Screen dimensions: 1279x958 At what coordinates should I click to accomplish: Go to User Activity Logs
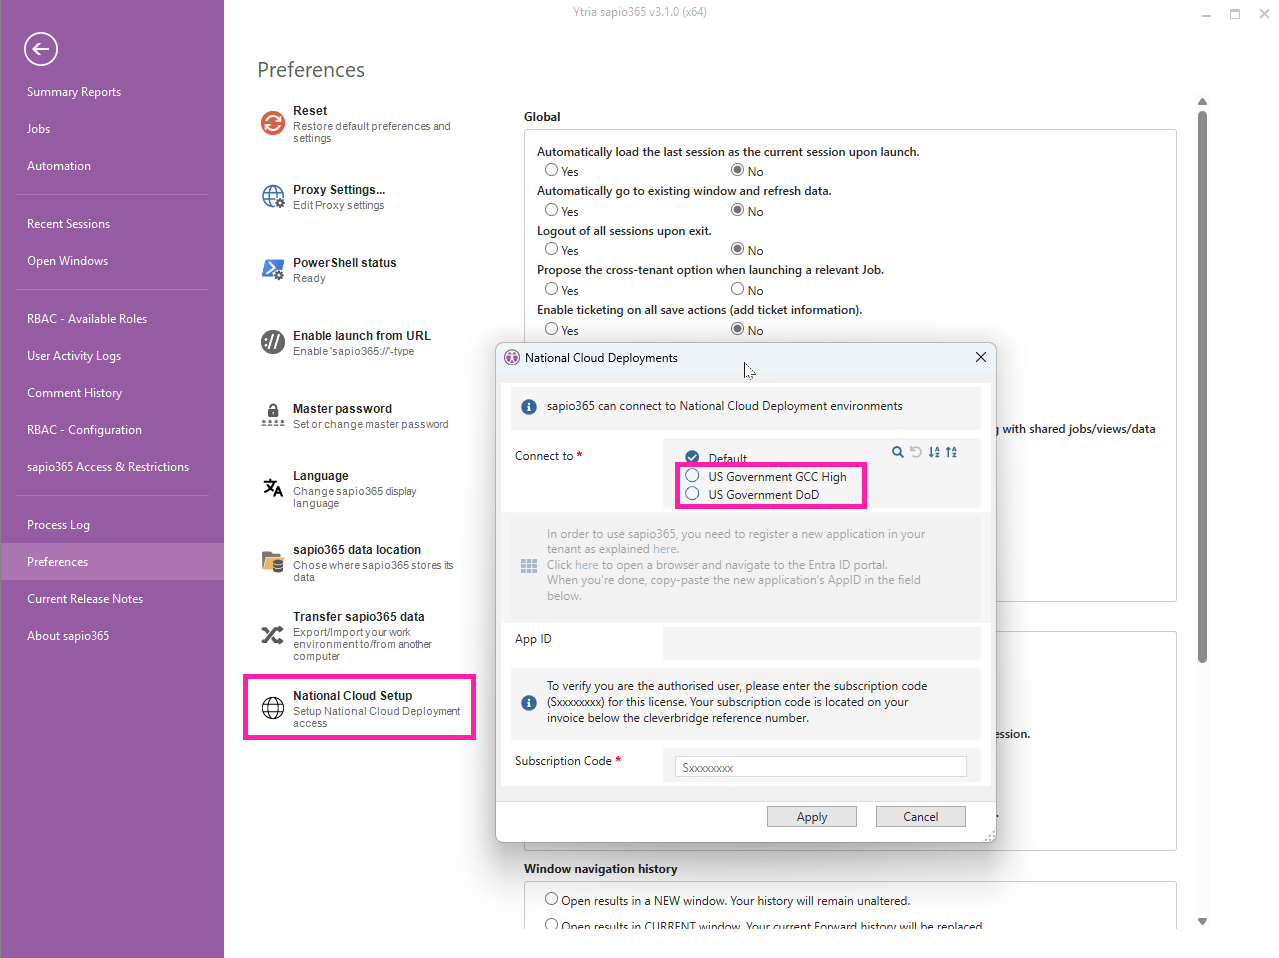[x=74, y=356]
